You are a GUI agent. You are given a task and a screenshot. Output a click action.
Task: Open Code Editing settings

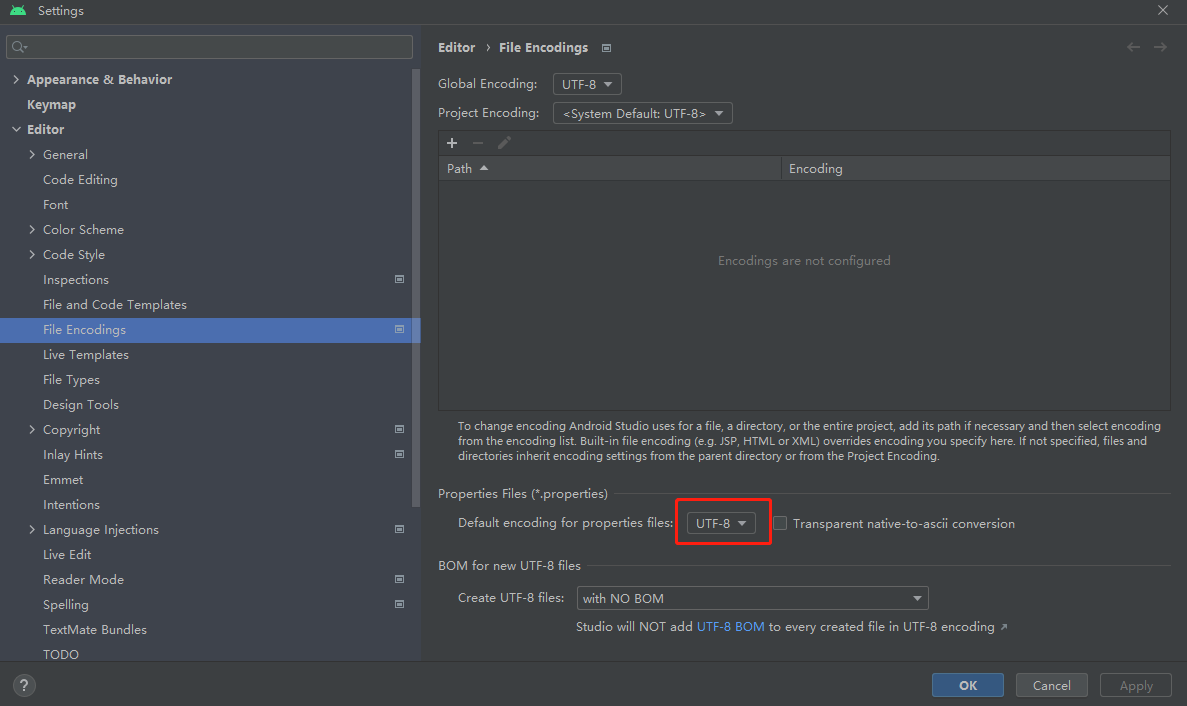pyautogui.click(x=80, y=179)
